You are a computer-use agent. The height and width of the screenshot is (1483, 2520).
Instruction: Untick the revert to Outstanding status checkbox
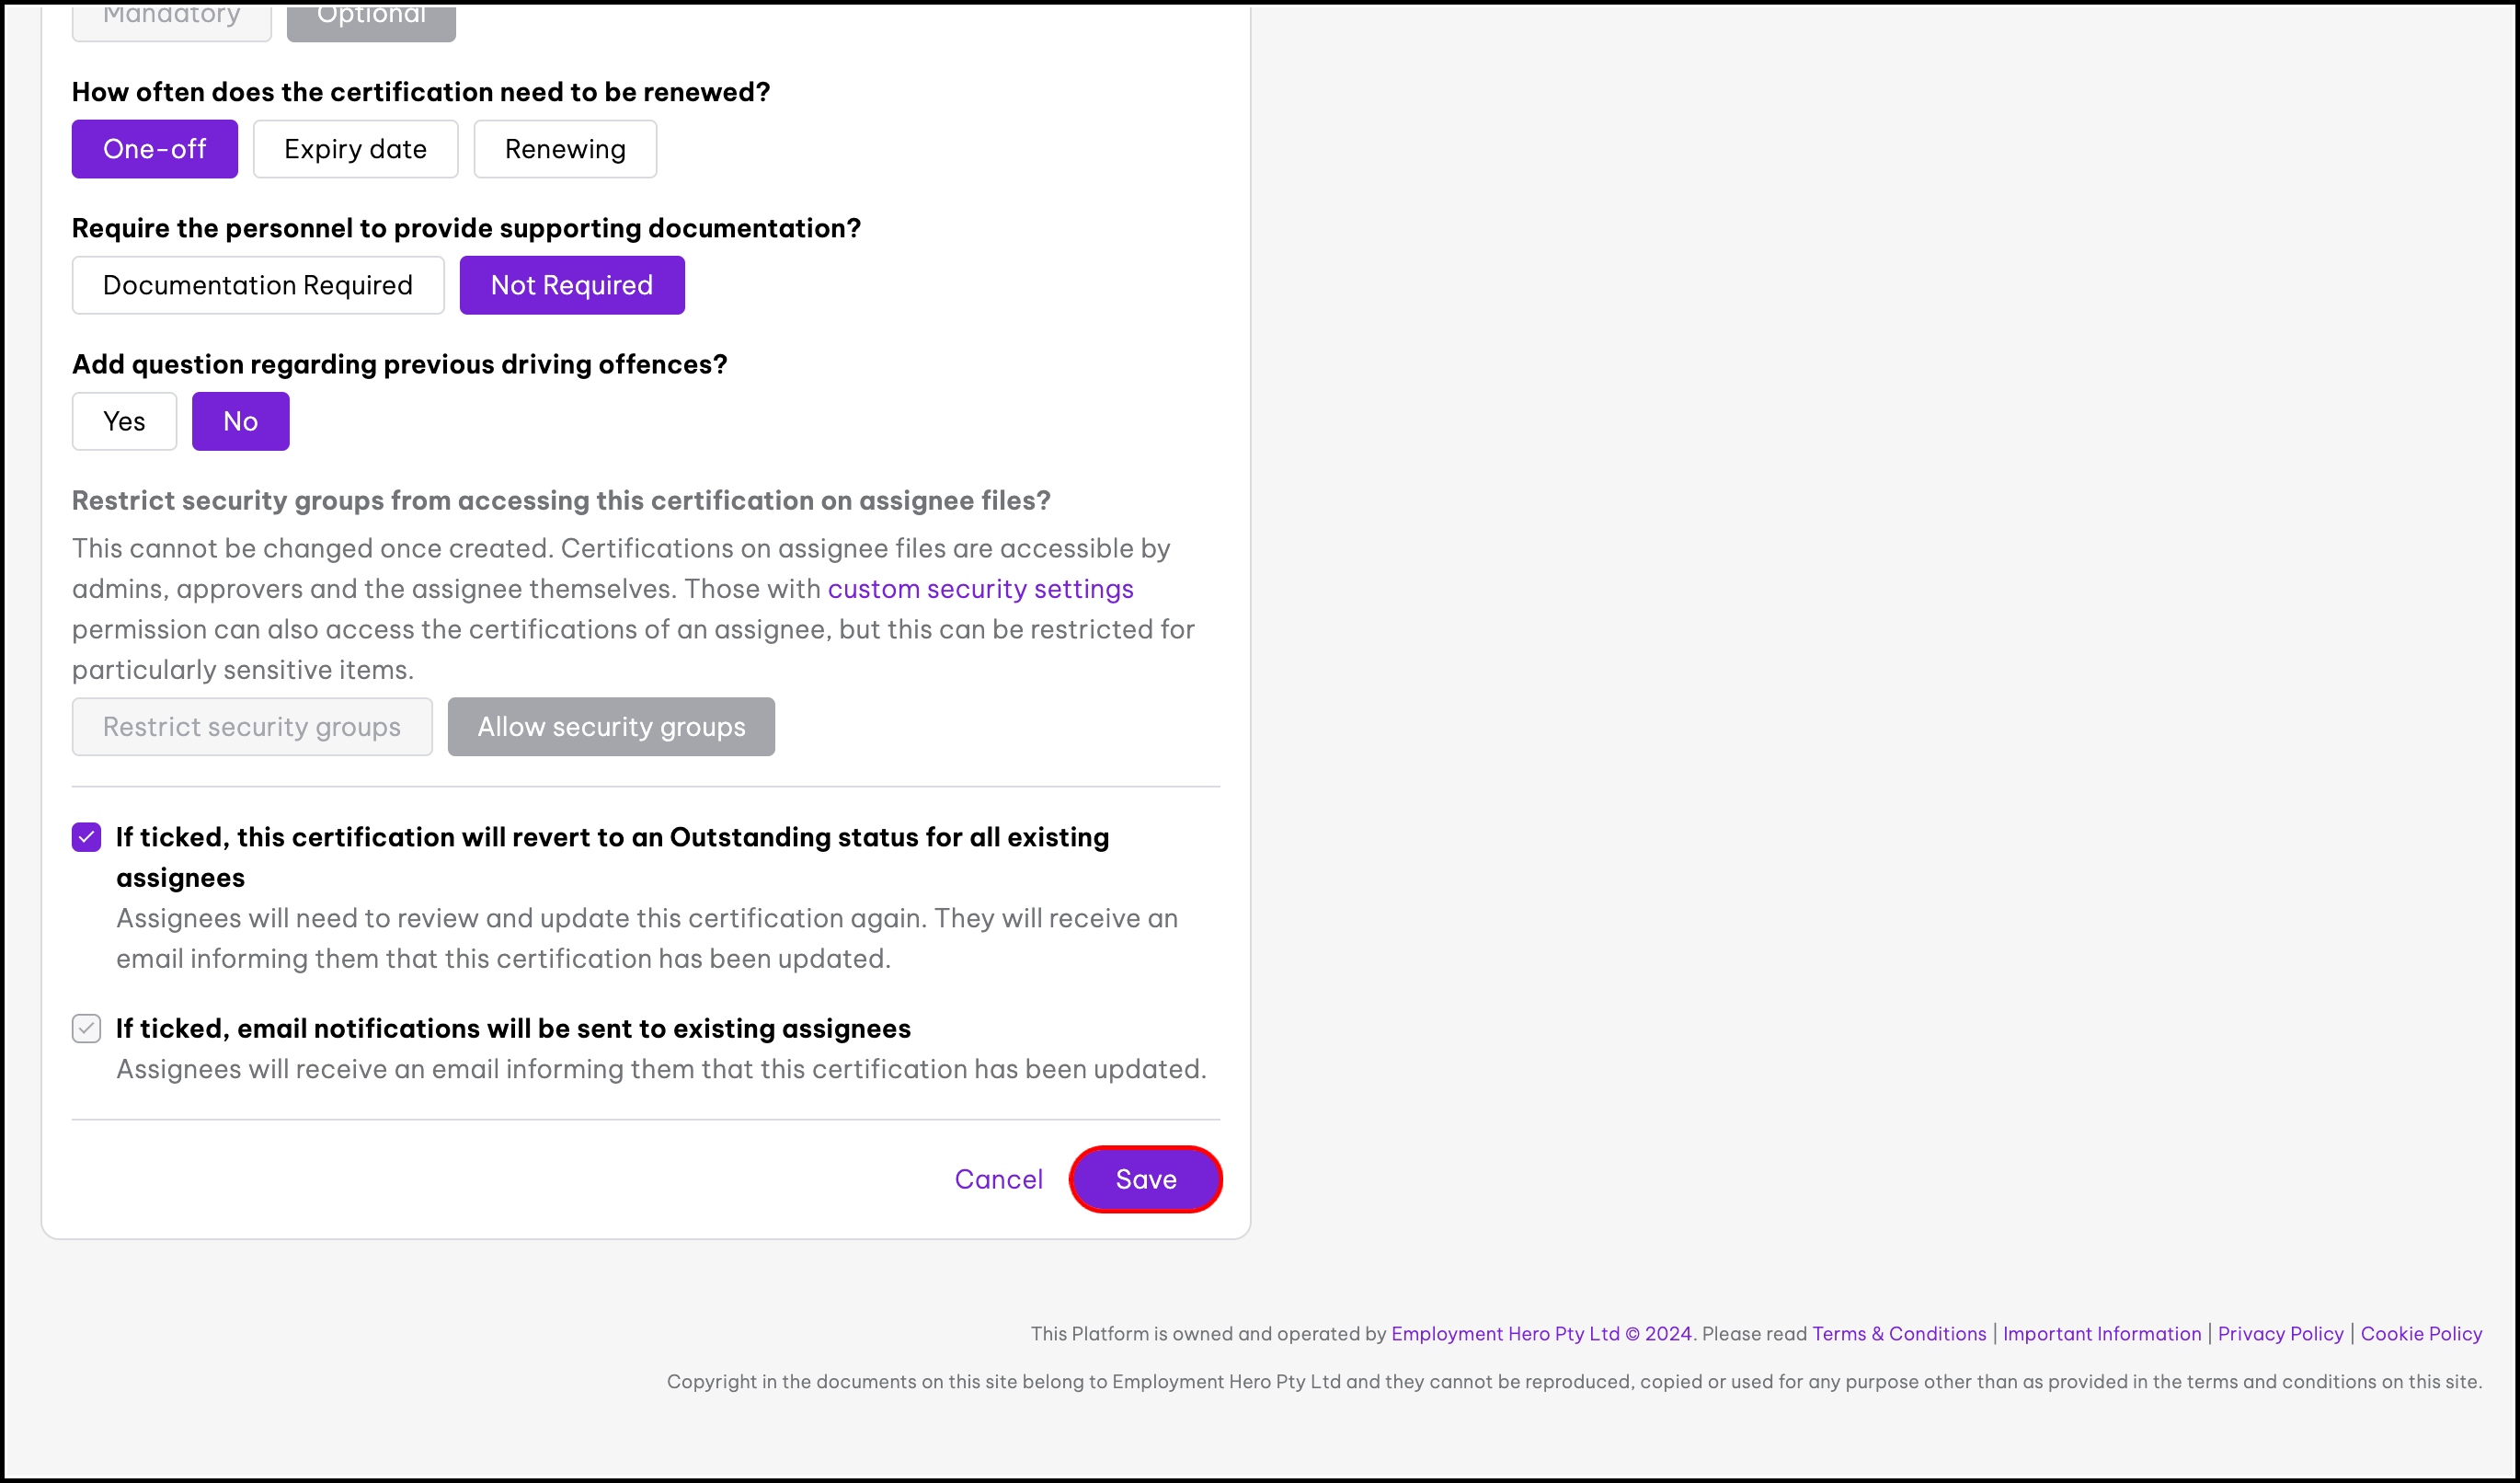coord(87,837)
